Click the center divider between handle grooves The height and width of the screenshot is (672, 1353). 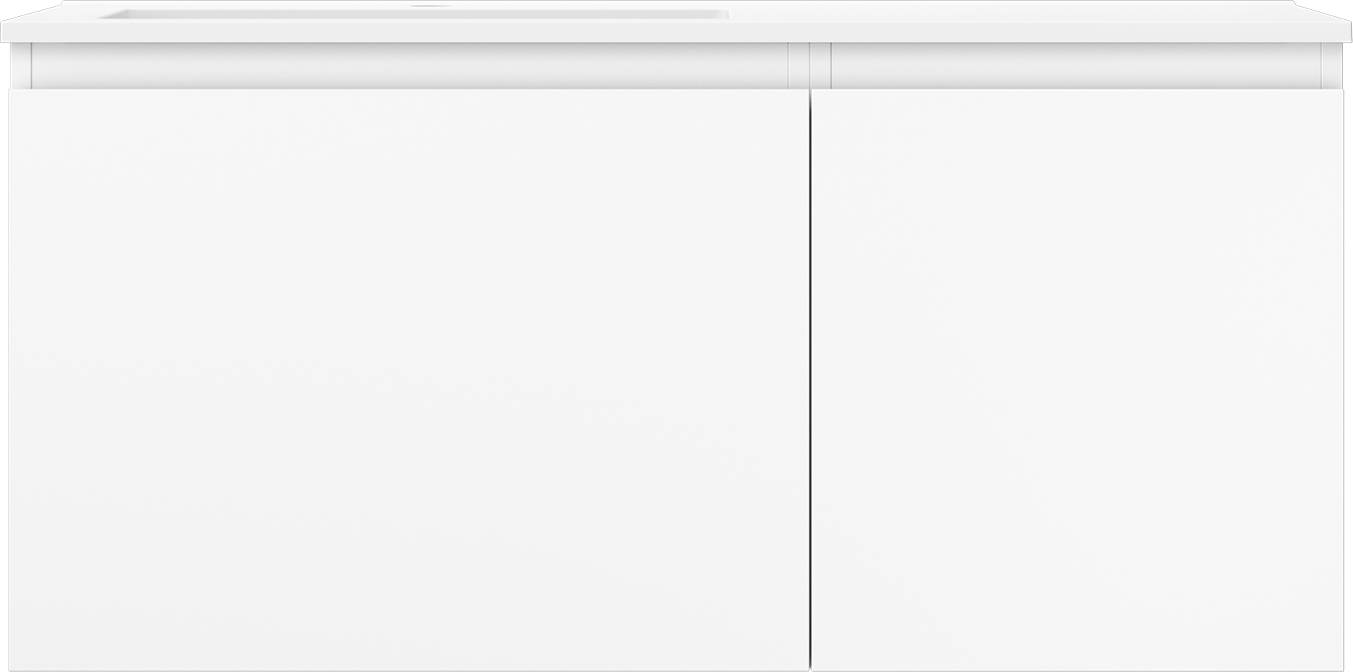(x=810, y=66)
